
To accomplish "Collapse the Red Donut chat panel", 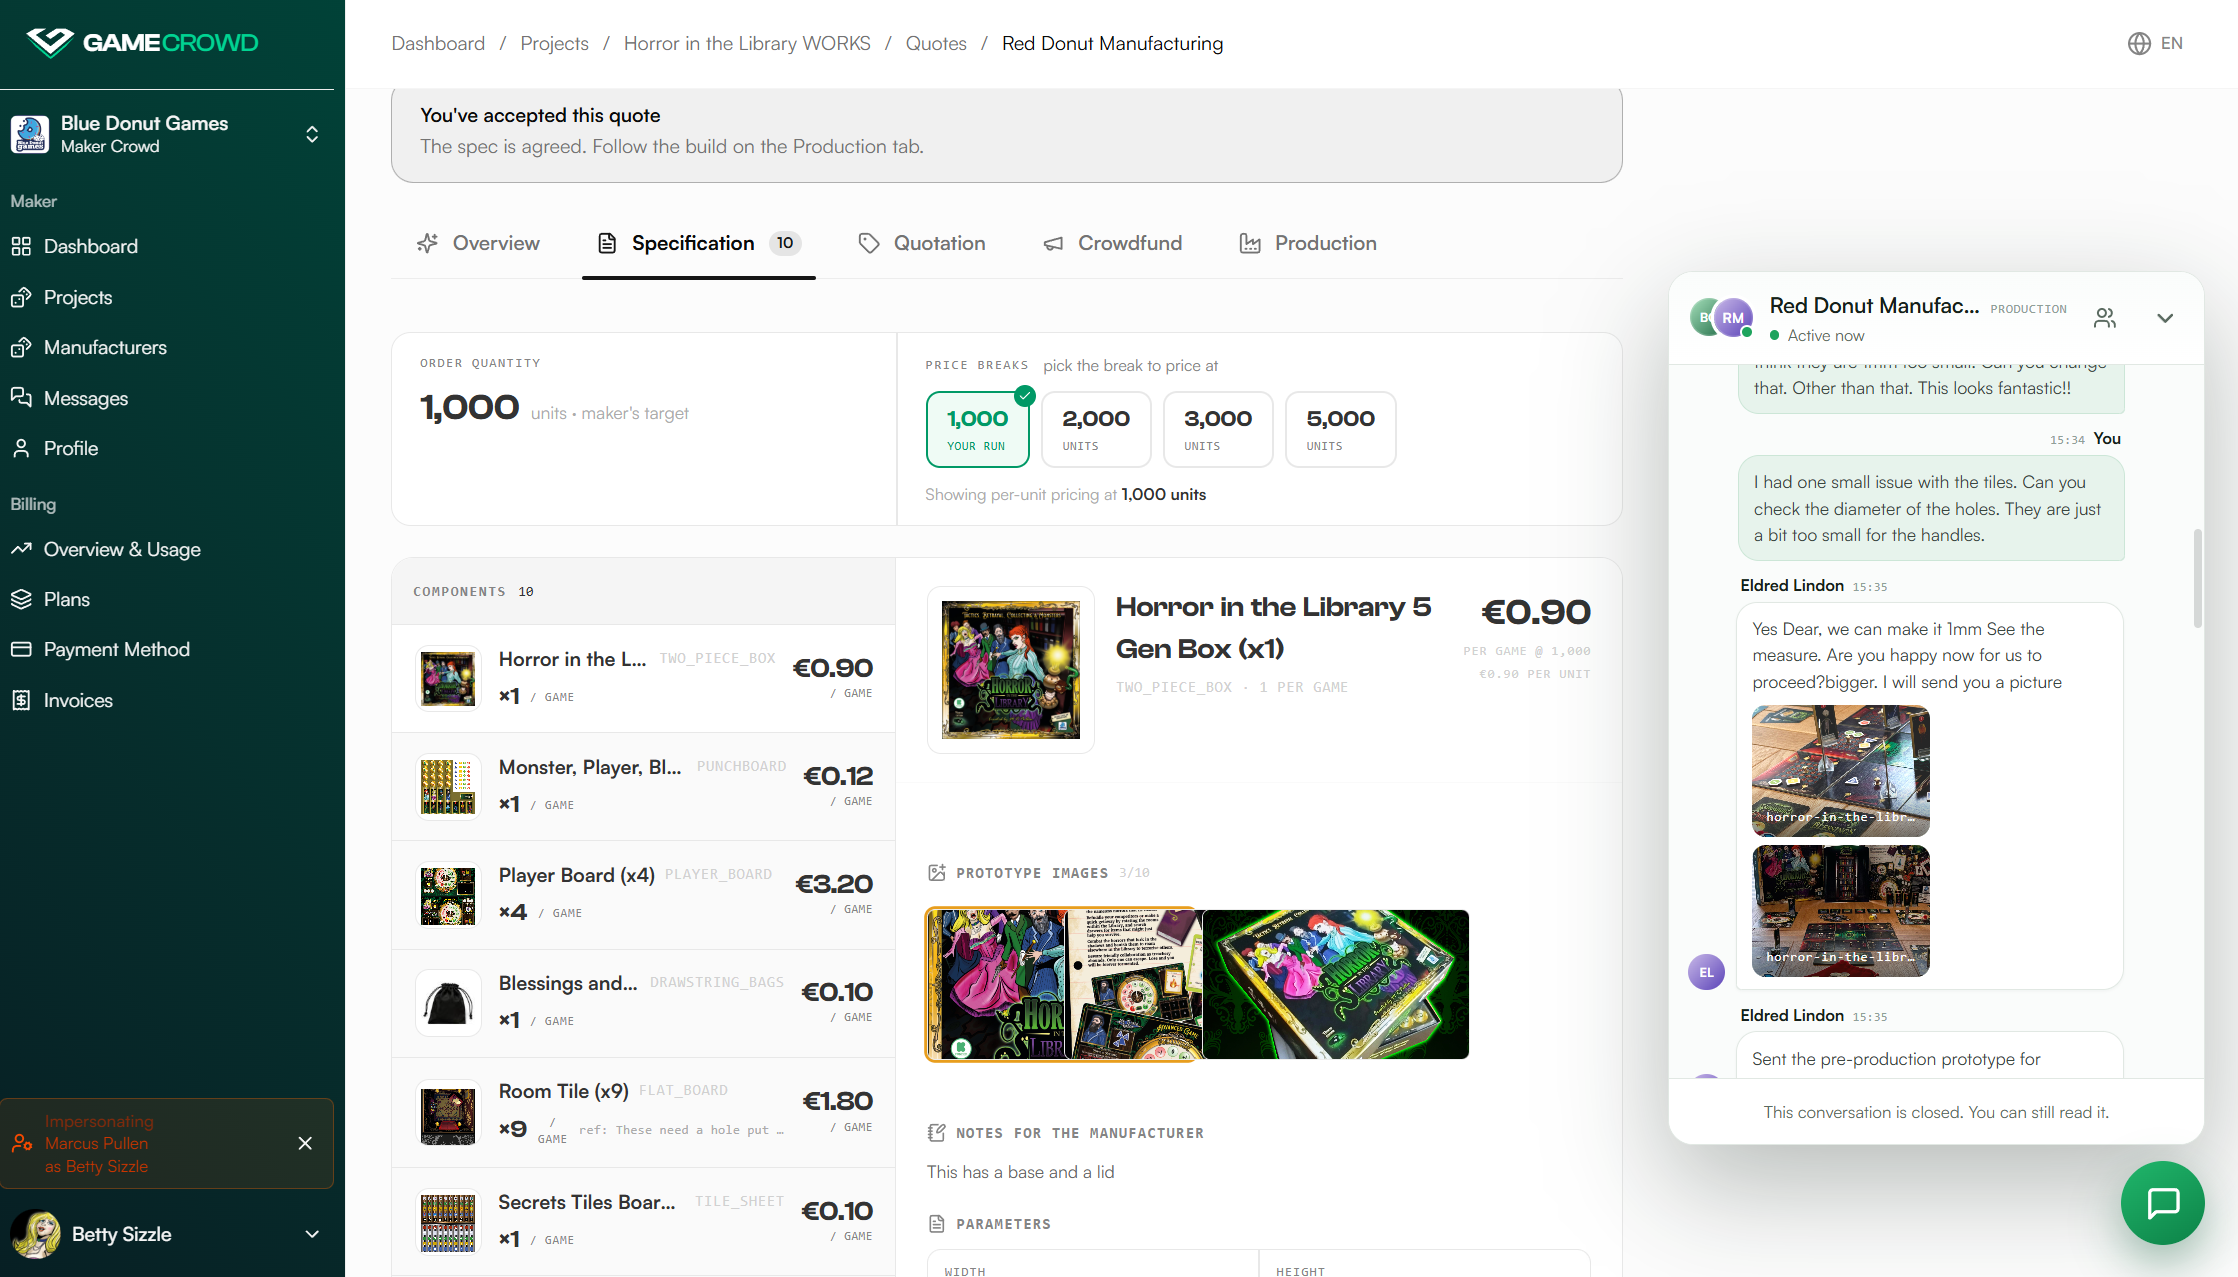I will click(x=2165, y=318).
